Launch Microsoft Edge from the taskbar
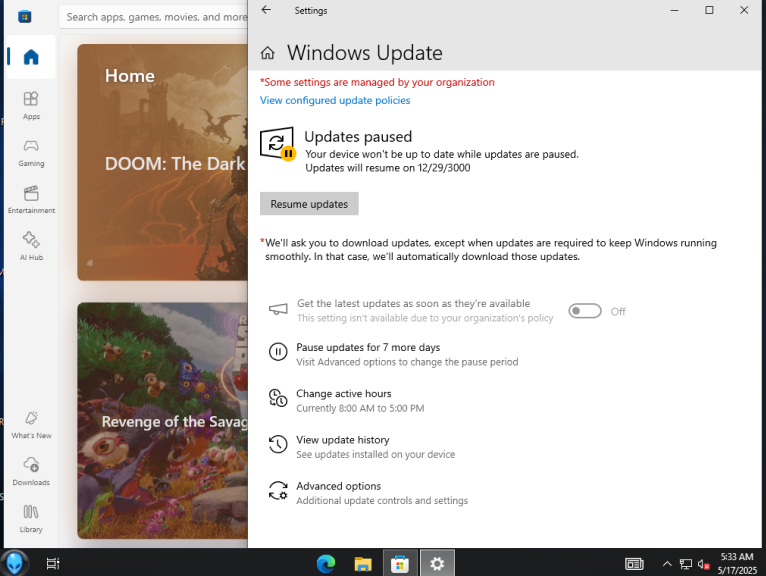The height and width of the screenshot is (576, 766). 326,564
